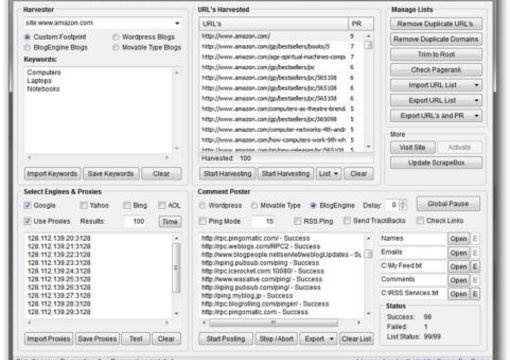Open the footprint dropdown showing site:www.amazon.com

177,23
